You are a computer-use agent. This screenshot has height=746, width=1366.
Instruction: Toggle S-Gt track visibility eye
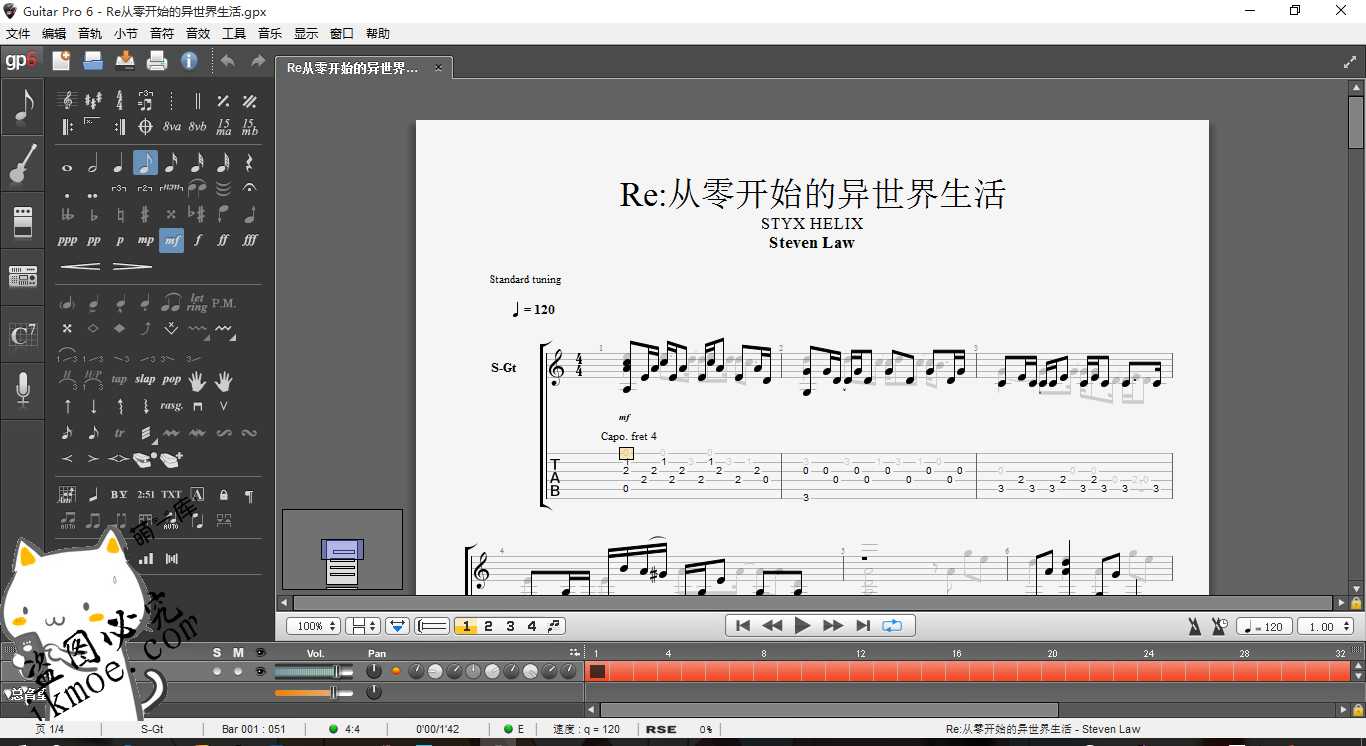click(261, 671)
